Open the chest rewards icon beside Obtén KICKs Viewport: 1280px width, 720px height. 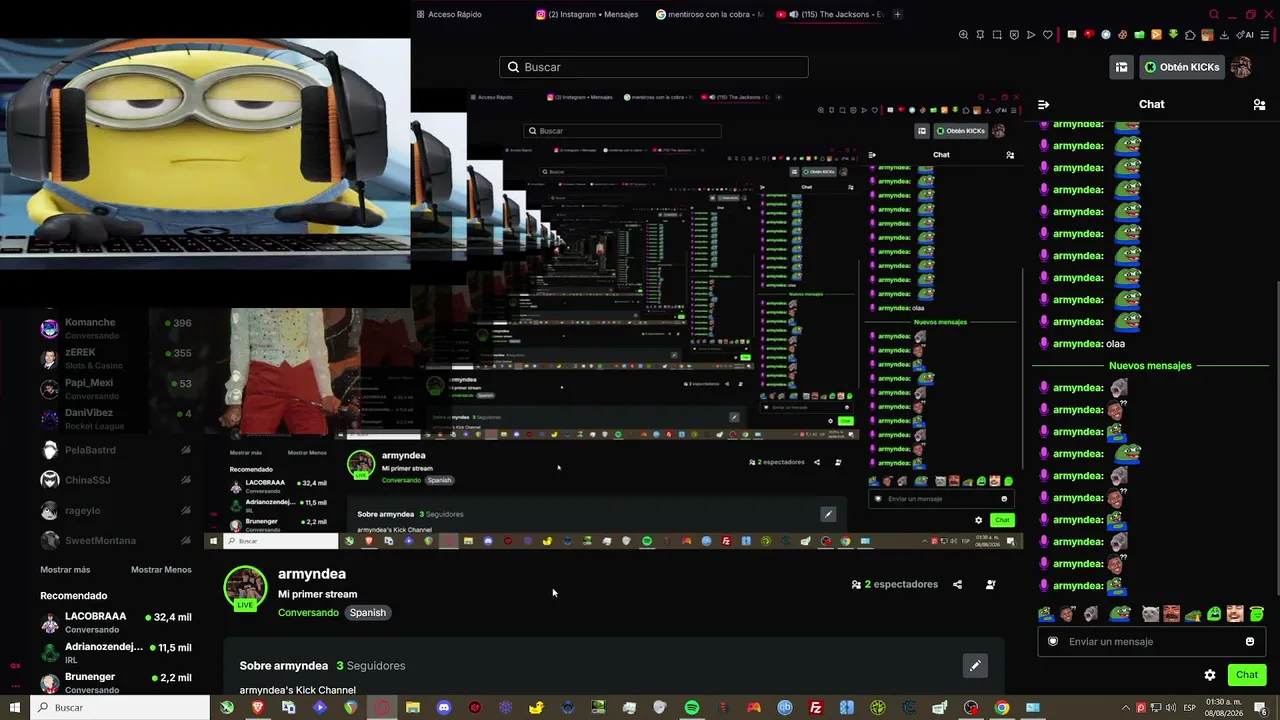coord(1122,67)
